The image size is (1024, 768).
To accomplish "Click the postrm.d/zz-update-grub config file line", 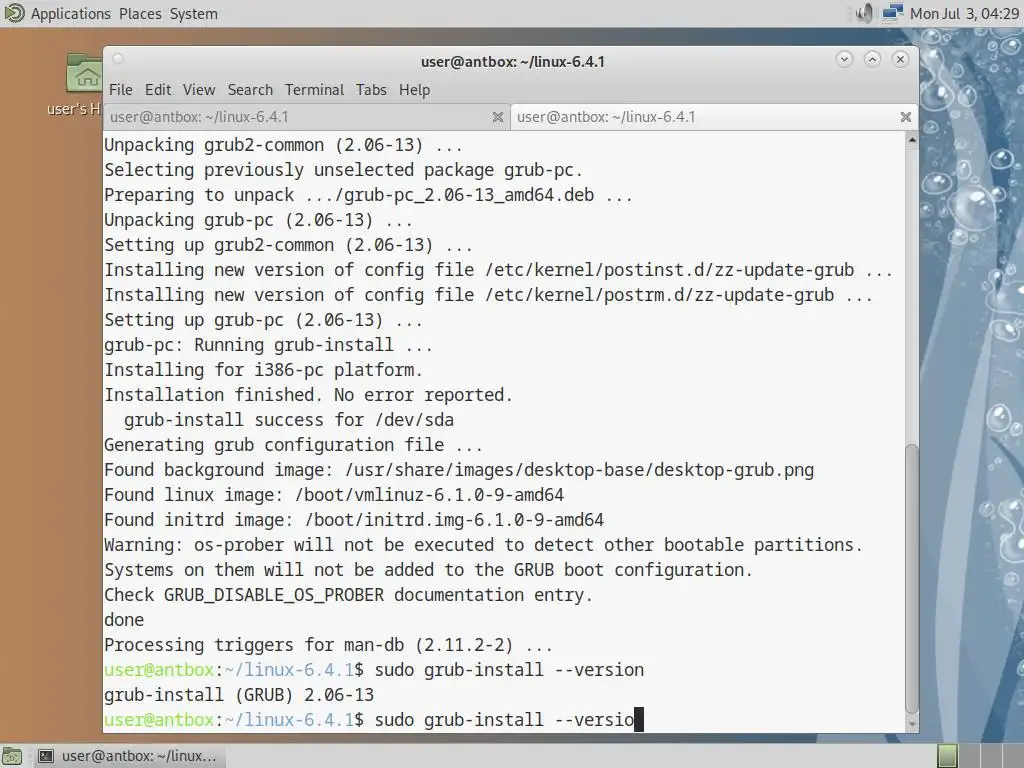I will pos(488,295).
